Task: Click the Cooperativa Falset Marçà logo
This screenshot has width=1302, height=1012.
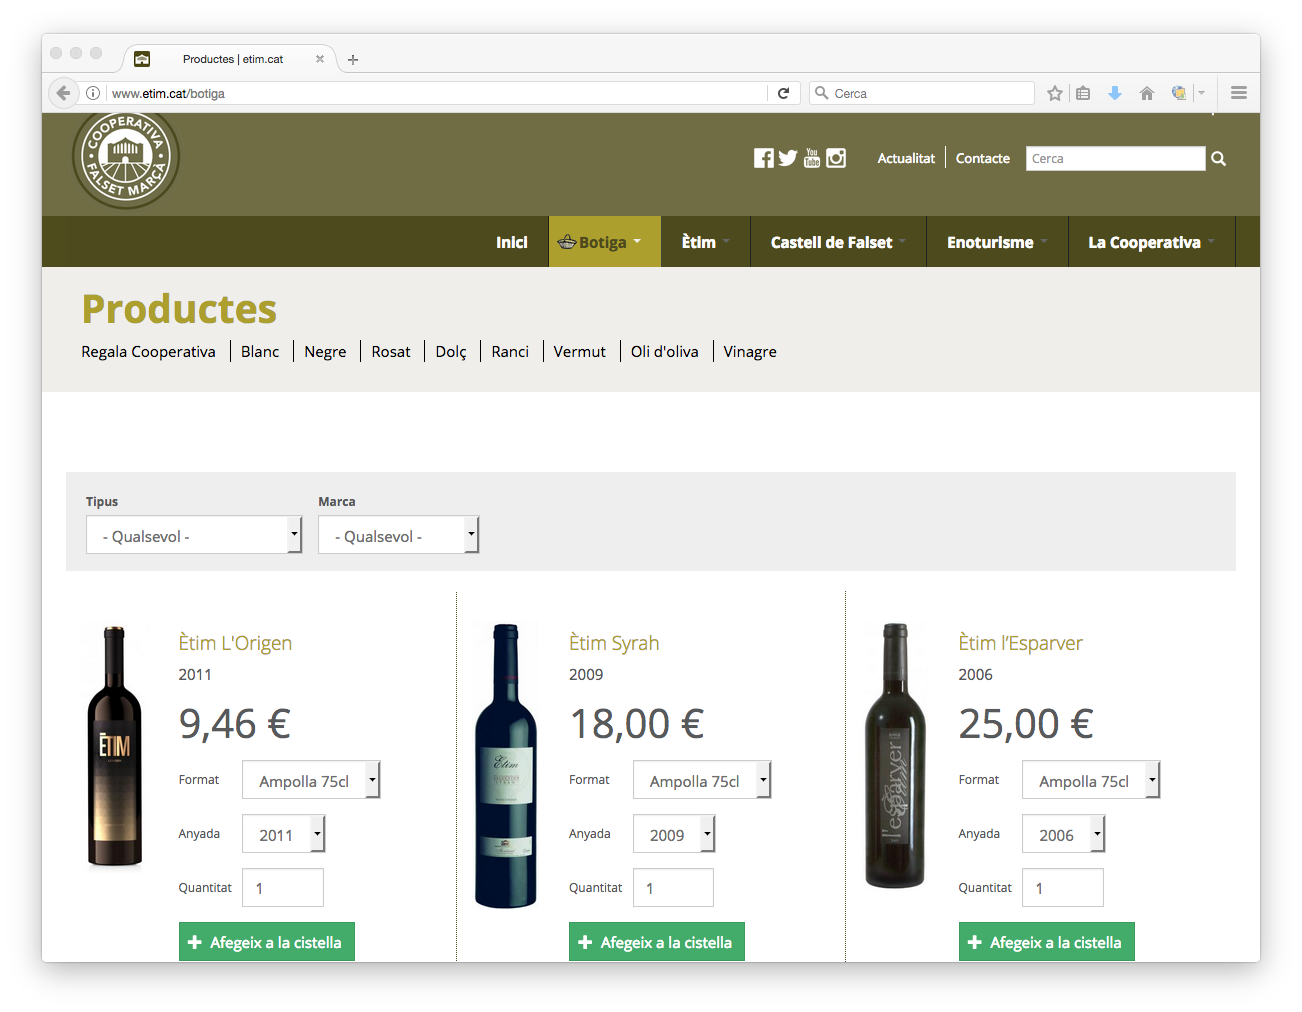Action: 126,157
